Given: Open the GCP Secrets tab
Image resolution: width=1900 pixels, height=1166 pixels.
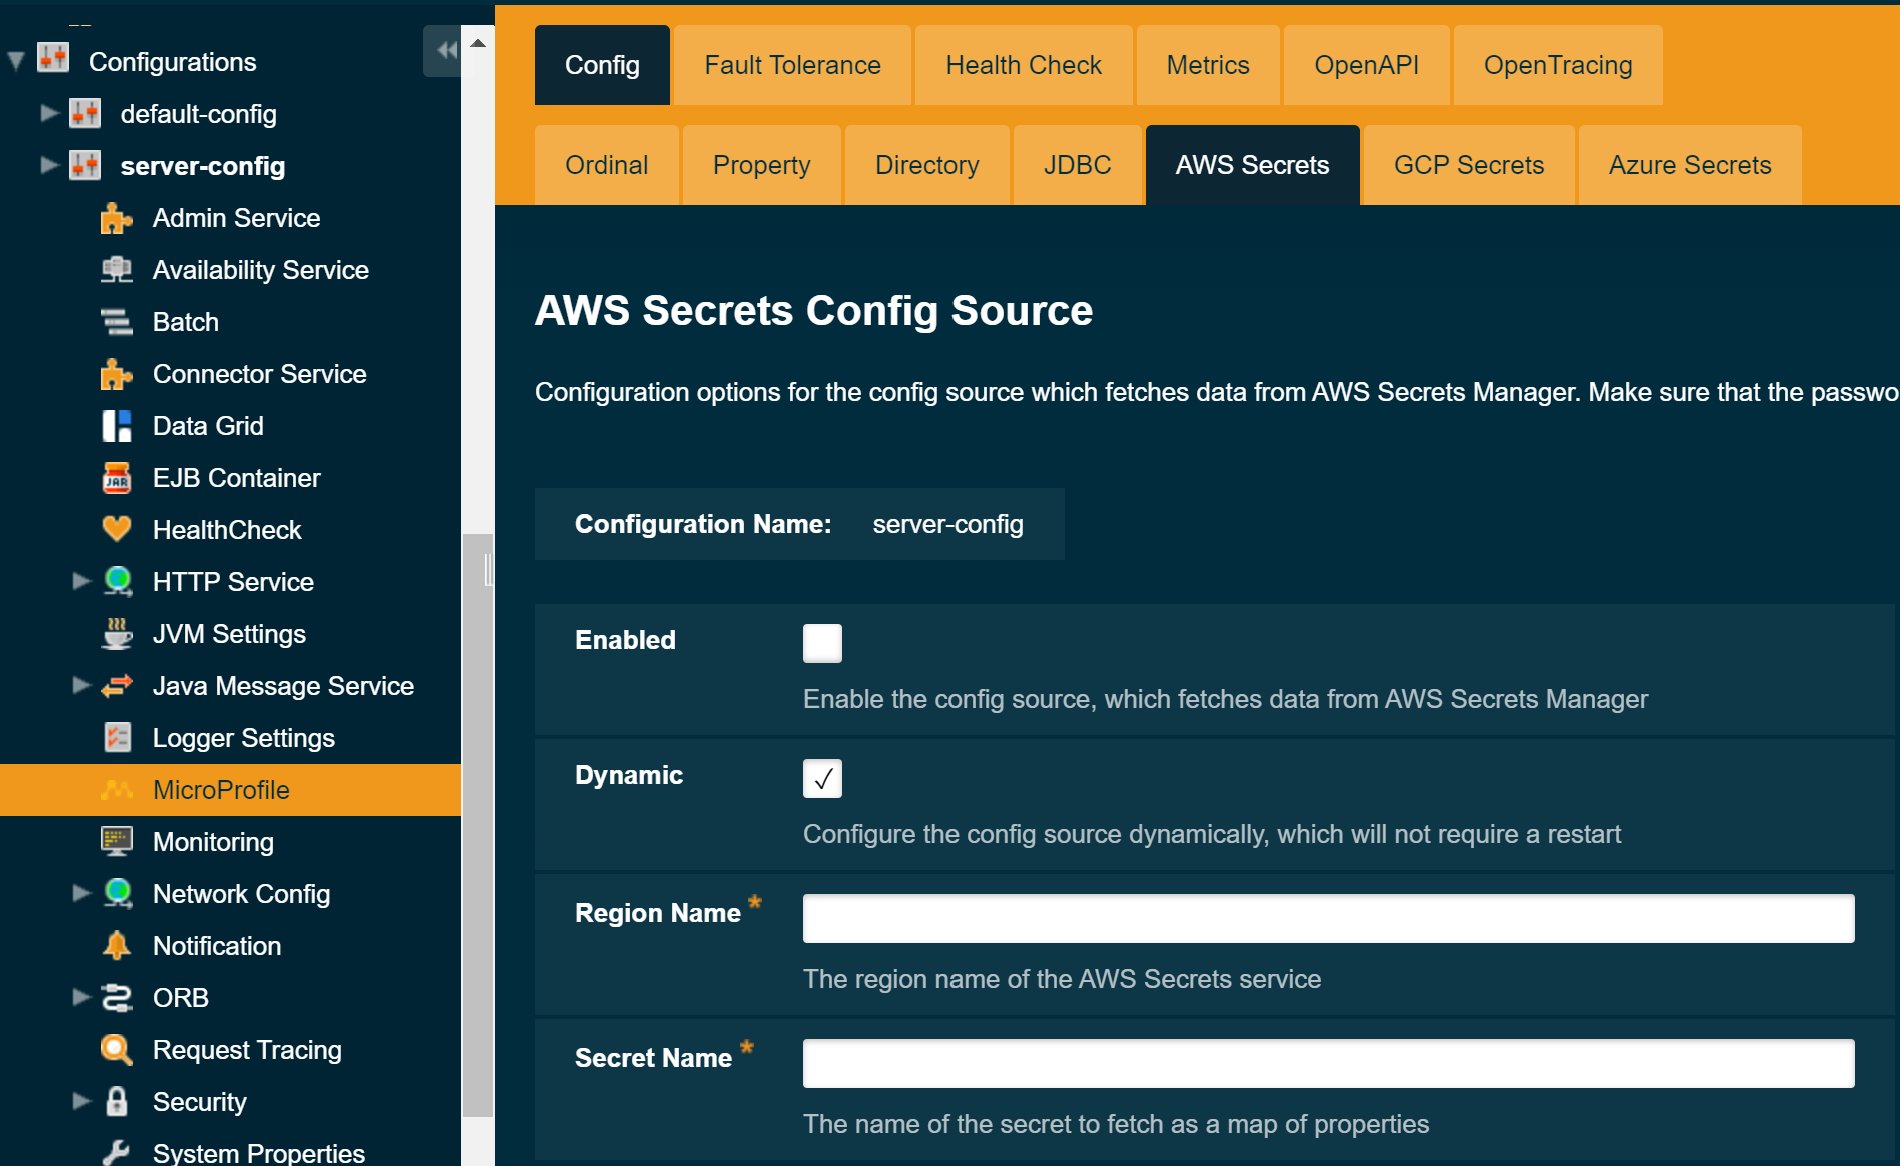Looking at the screenshot, I should [x=1468, y=164].
